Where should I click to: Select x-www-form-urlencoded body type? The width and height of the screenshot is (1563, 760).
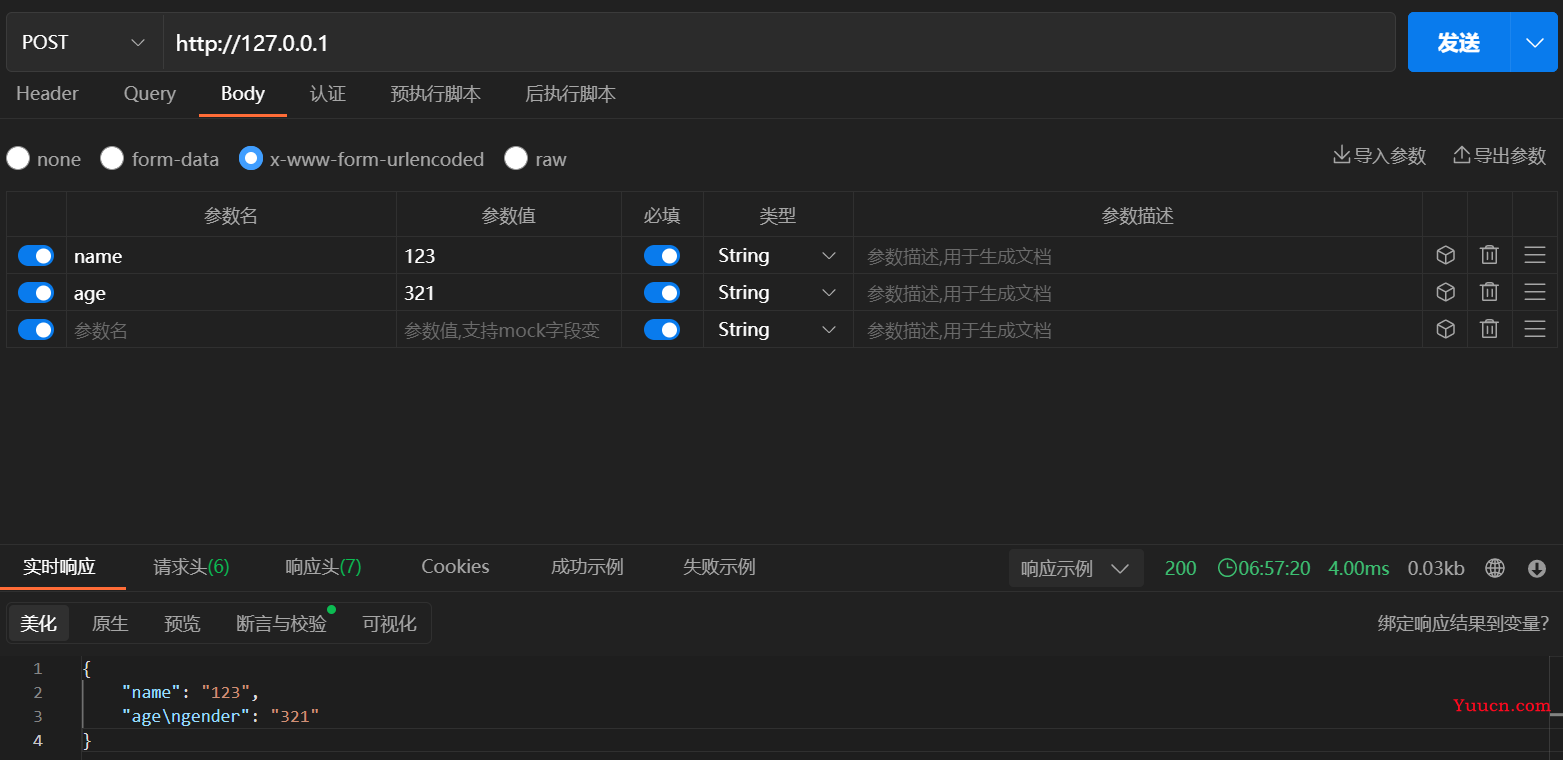251,159
